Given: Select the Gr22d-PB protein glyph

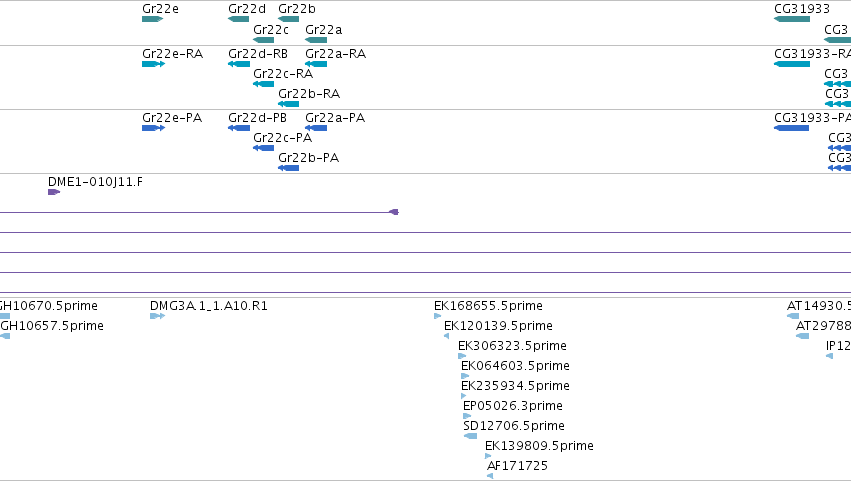Looking at the screenshot, I should pos(239,128).
